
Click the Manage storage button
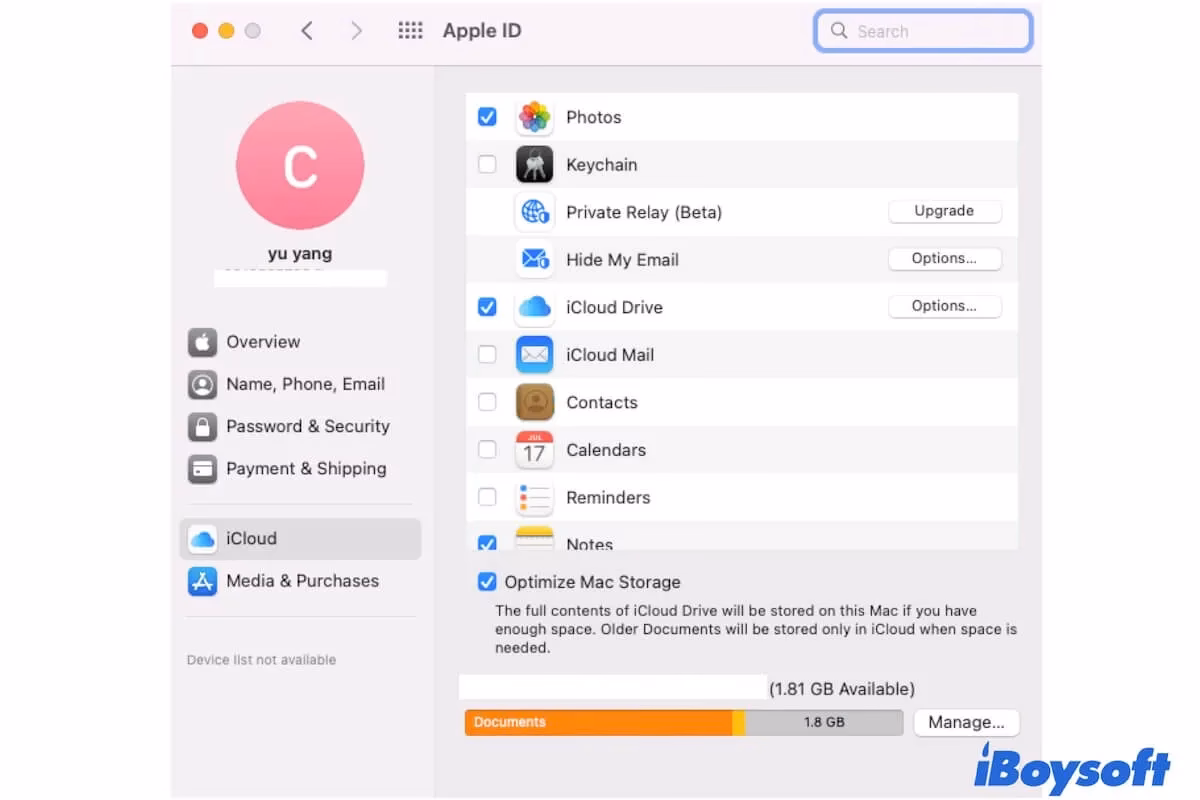tap(966, 721)
